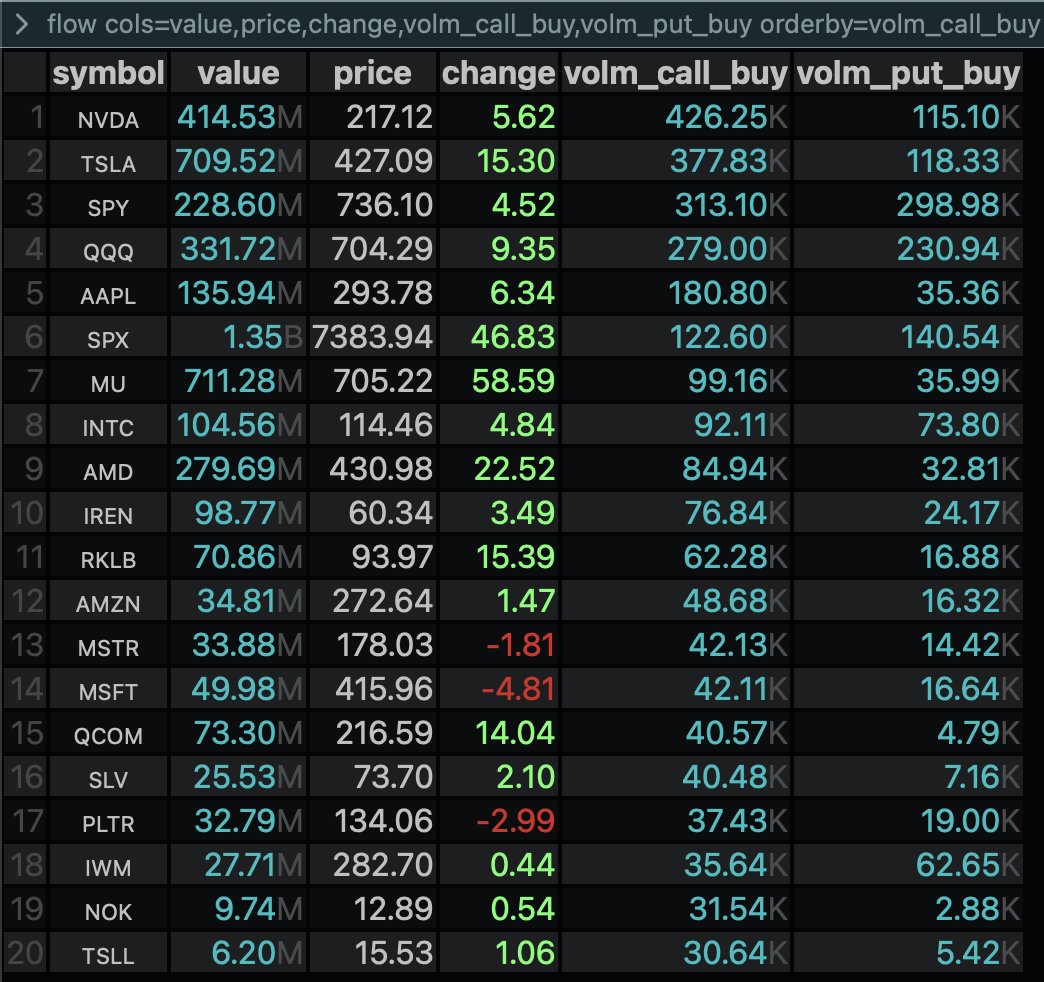This screenshot has height=982, width=1044.
Task: Sort by the change column header
Action: pos(498,73)
